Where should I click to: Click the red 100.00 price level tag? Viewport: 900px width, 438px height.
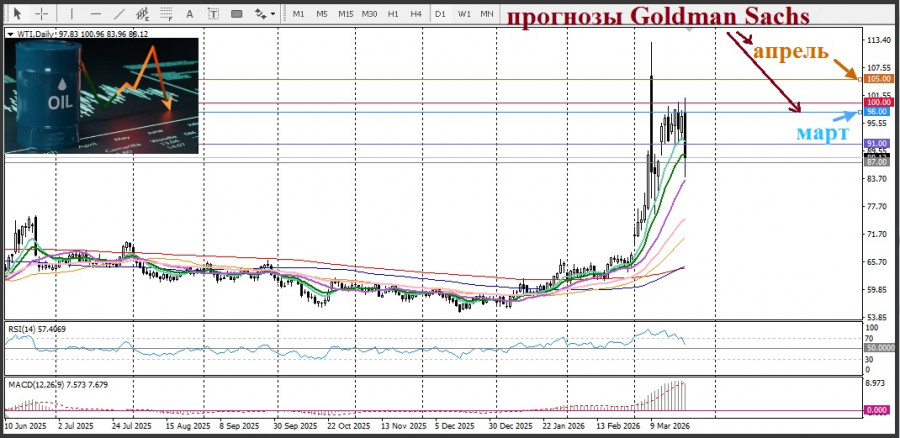tap(878, 102)
